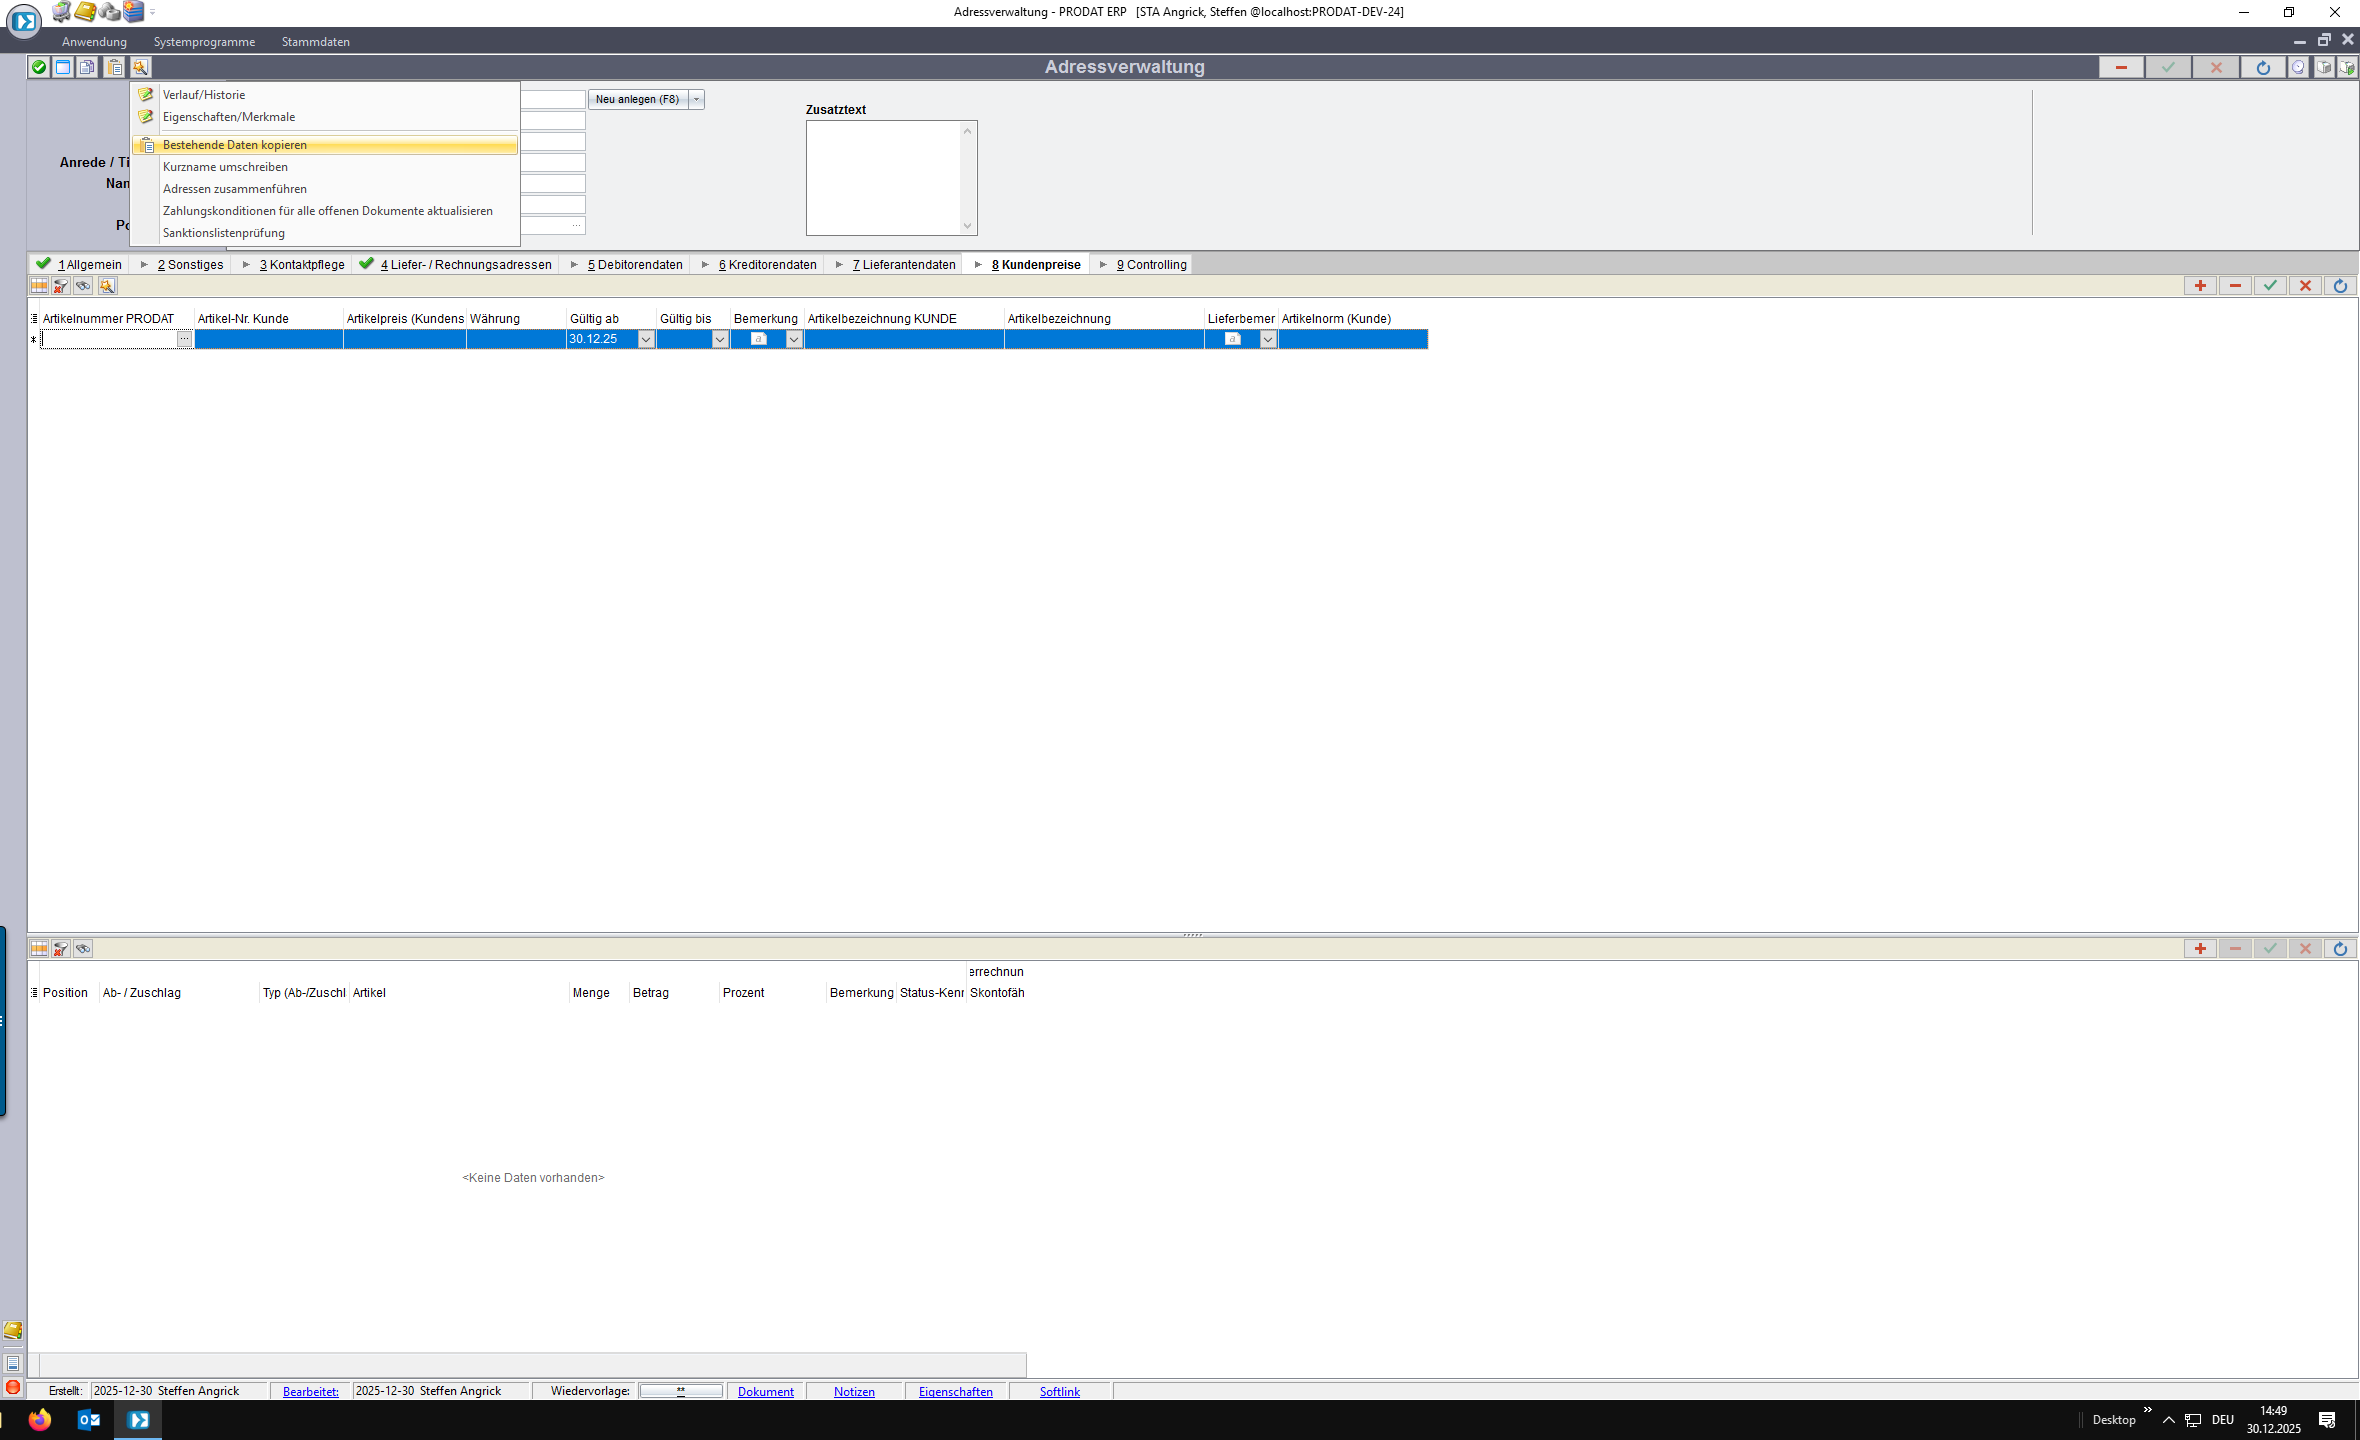Open the Notizen link in status bar
This screenshot has height=1440, width=2360.
[854, 1392]
